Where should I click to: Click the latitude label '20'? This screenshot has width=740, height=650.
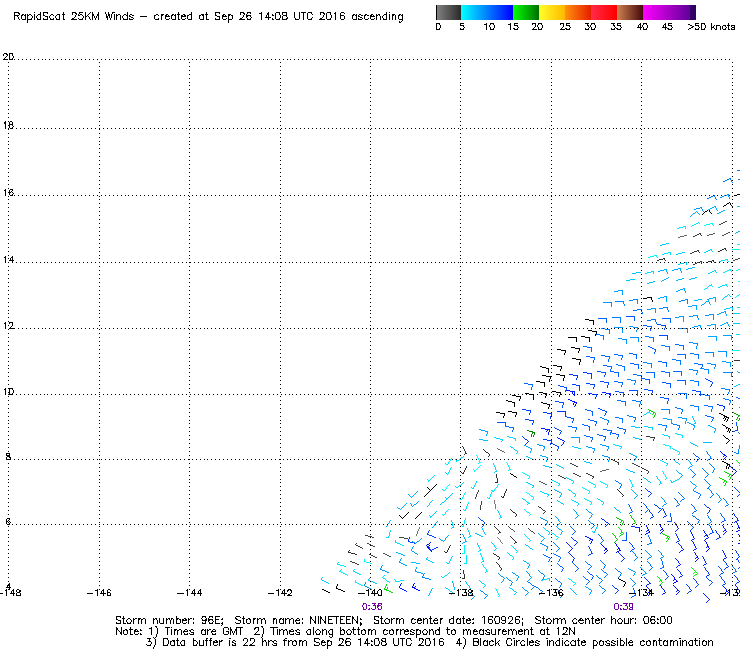click(x=8, y=57)
